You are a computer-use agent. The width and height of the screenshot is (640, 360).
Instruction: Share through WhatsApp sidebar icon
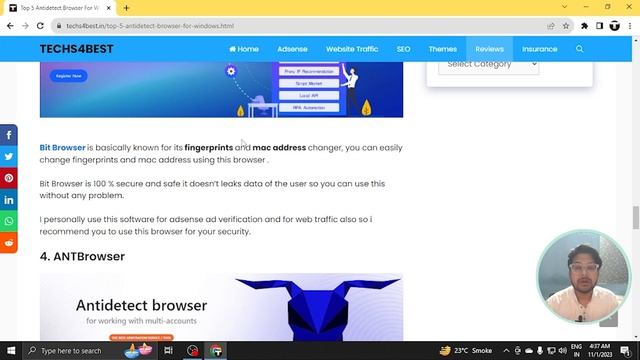pos(9,221)
